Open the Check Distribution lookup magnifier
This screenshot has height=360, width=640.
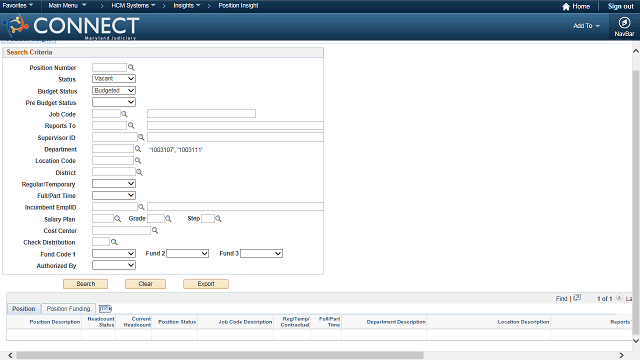point(114,242)
